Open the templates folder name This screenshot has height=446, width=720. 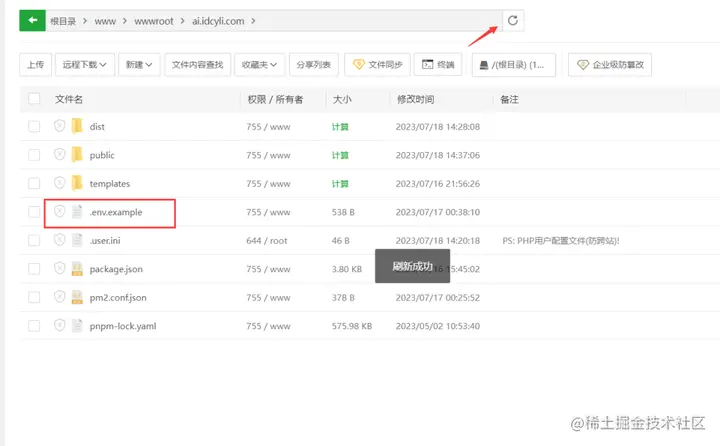point(110,184)
